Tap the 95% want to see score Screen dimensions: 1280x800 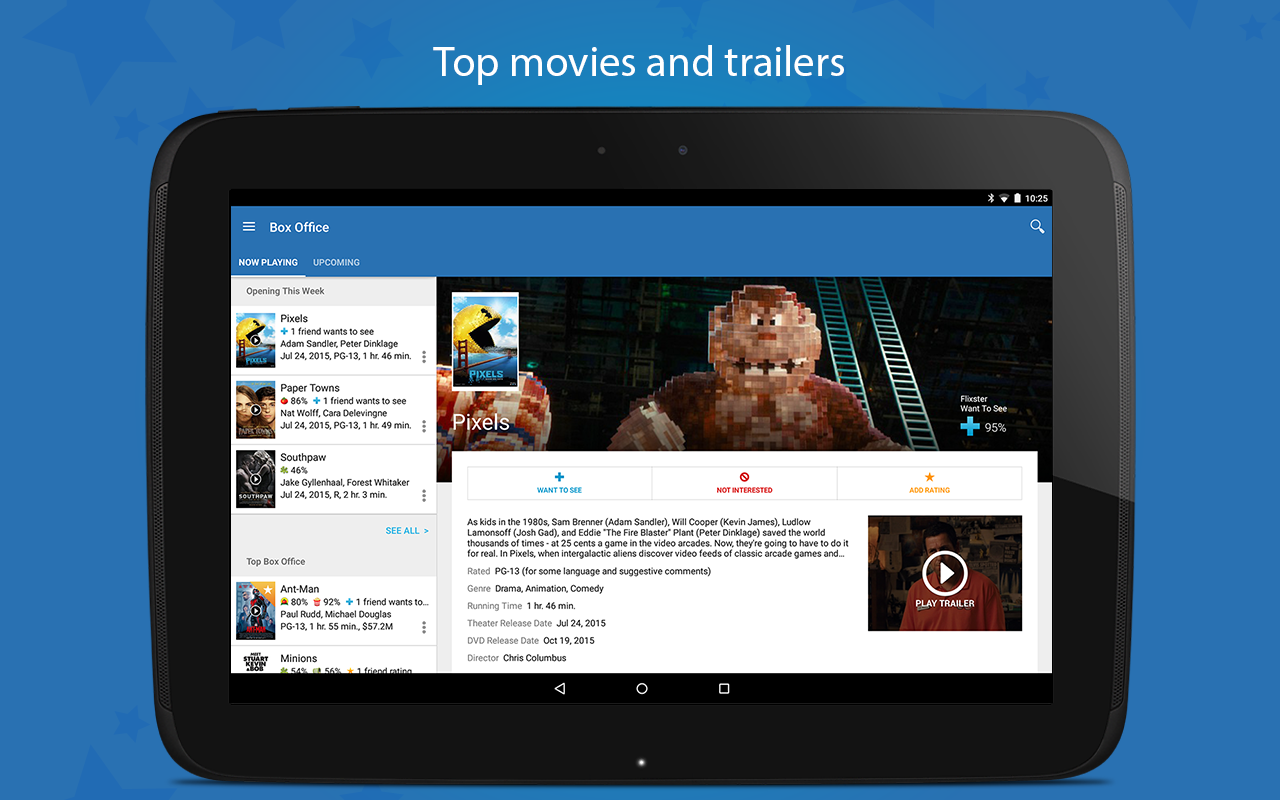coord(995,427)
